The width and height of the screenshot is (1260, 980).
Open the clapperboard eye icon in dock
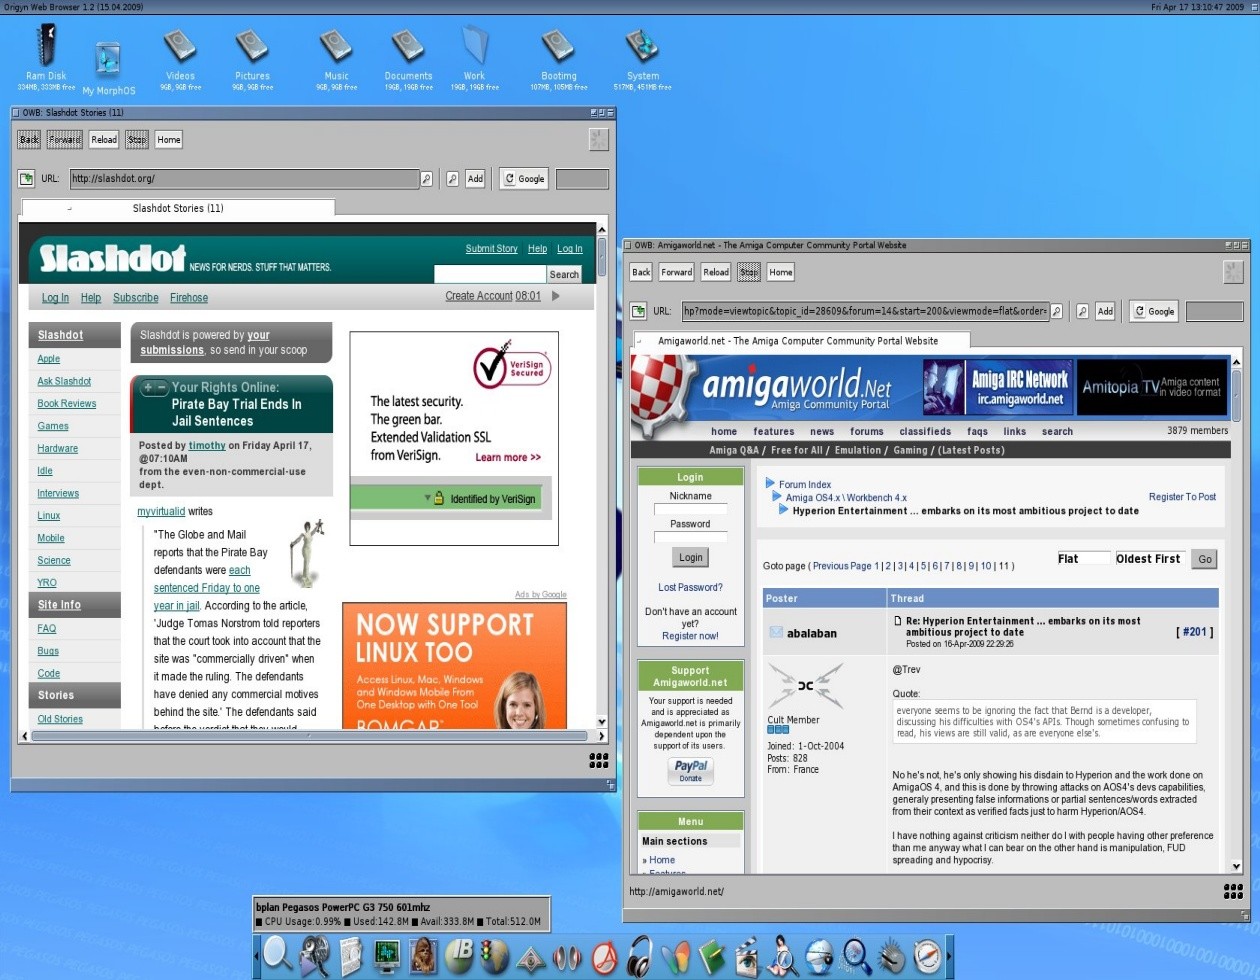point(747,958)
